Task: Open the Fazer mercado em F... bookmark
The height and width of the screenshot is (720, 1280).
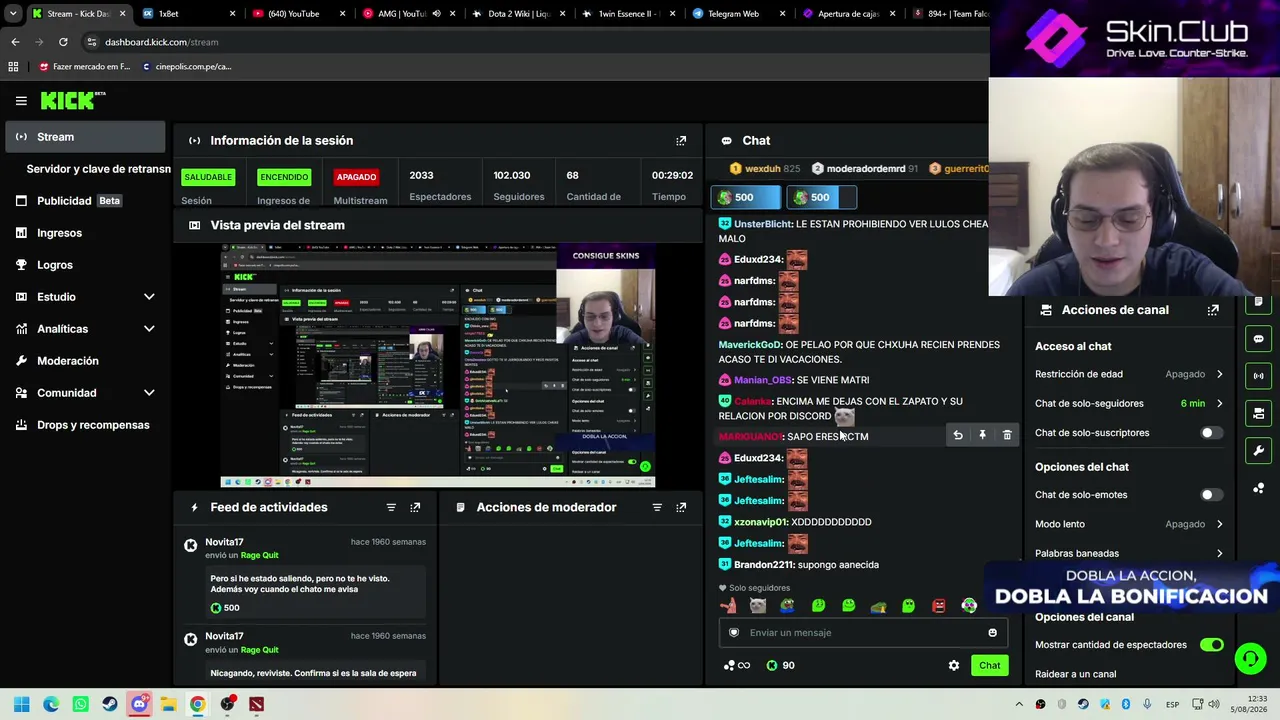Action: pyautogui.click(x=84, y=67)
